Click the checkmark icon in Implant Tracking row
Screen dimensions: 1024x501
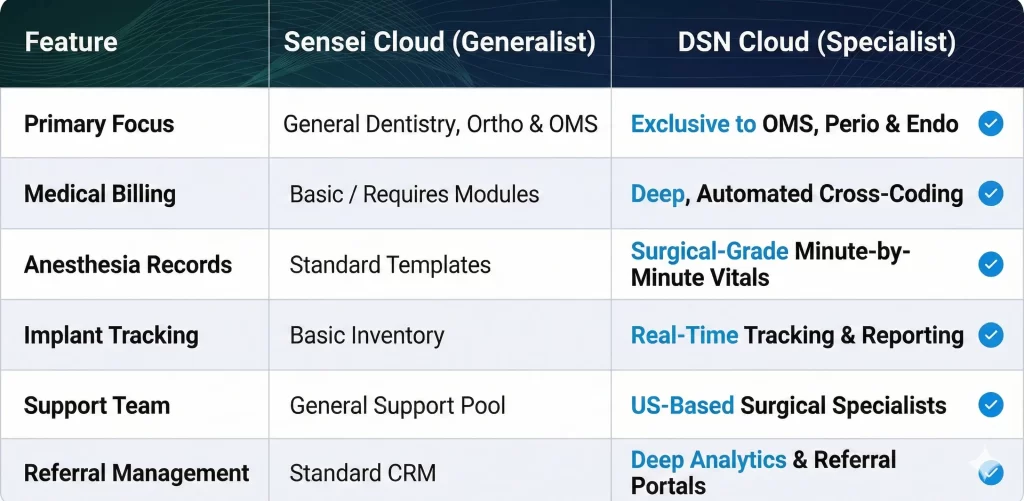tap(990, 335)
